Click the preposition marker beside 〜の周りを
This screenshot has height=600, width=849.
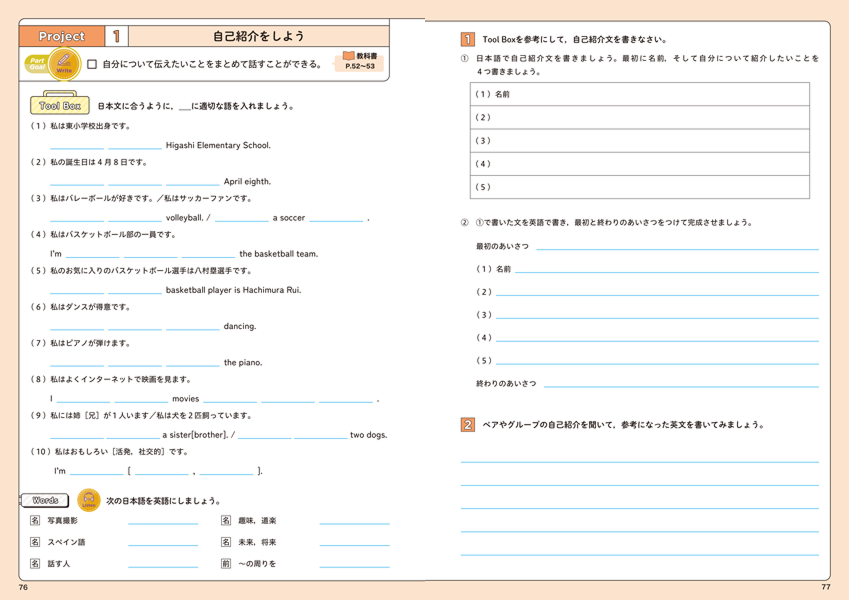[x=226, y=564]
